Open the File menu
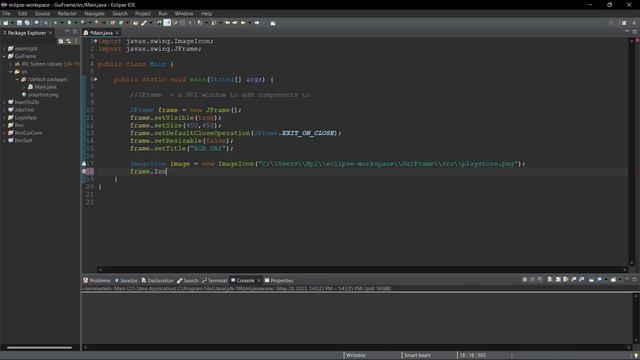 tap(7, 13)
